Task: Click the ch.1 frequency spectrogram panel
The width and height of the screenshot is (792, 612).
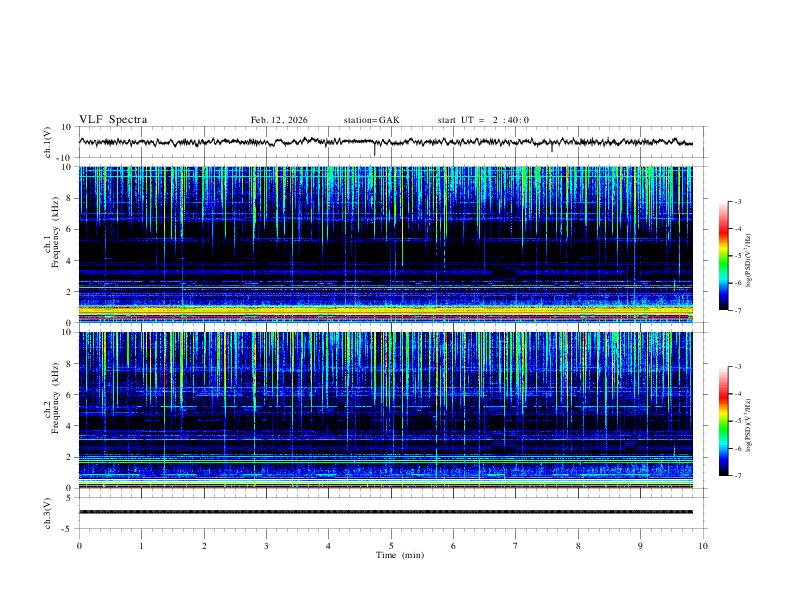Action: pyautogui.click(x=386, y=244)
